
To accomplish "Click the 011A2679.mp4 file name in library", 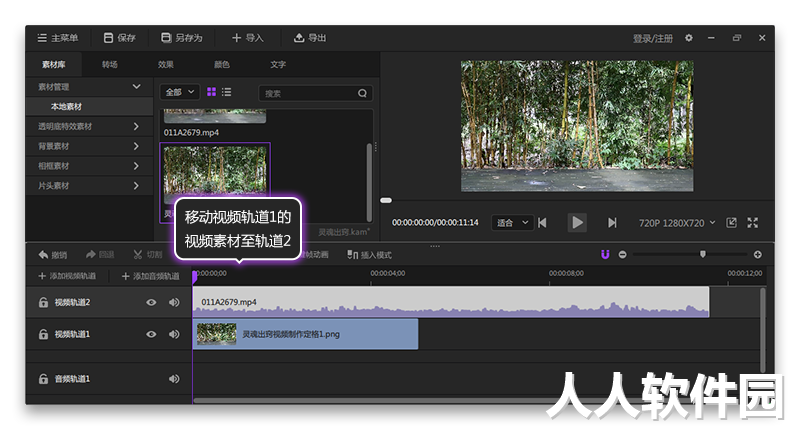I will 191,133.
